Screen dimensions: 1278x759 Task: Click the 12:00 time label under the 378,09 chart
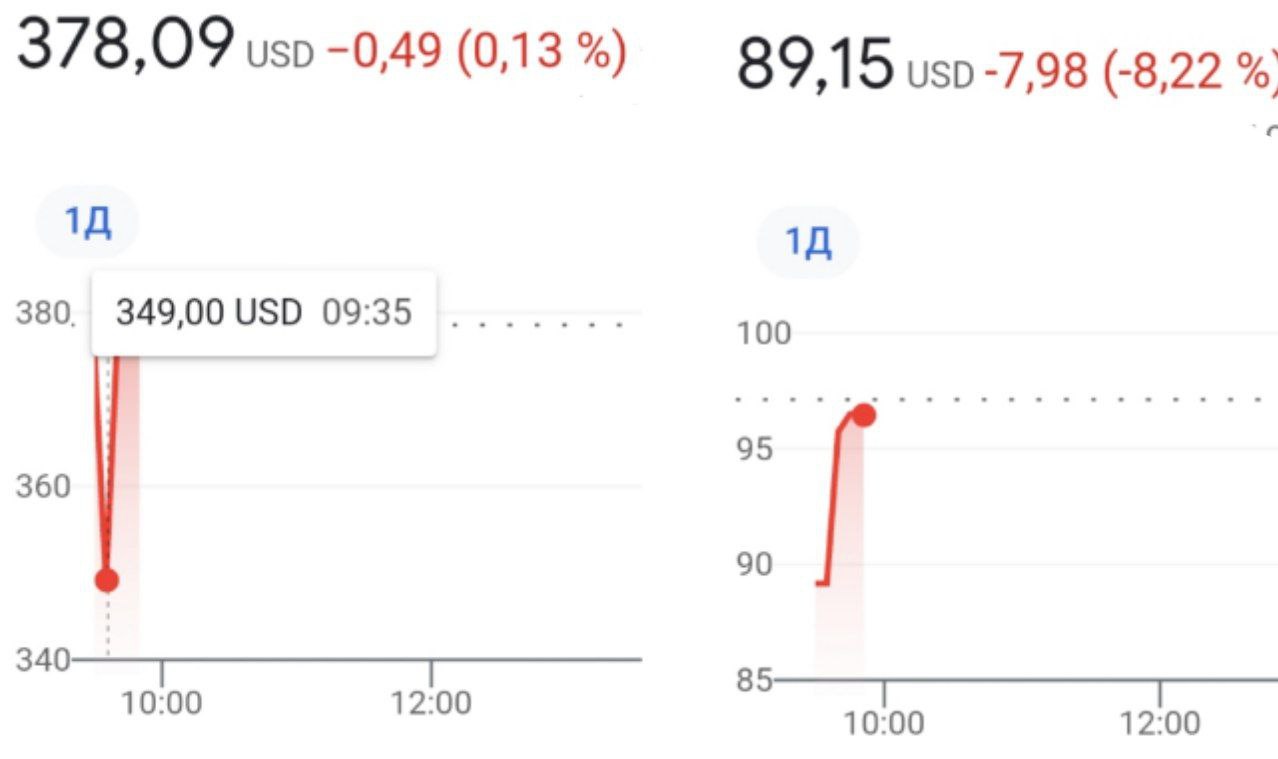pos(430,704)
